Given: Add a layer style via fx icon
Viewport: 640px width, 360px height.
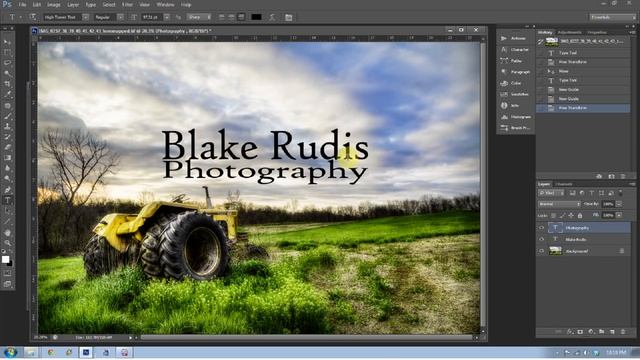Looking at the screenshot, I should (570, 332).
